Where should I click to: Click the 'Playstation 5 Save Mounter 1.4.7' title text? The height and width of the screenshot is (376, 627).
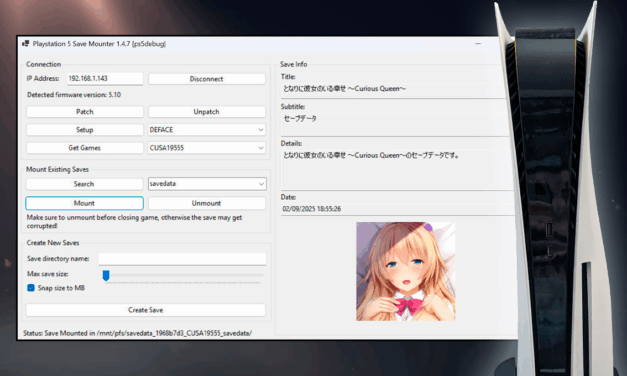point(99,44)
